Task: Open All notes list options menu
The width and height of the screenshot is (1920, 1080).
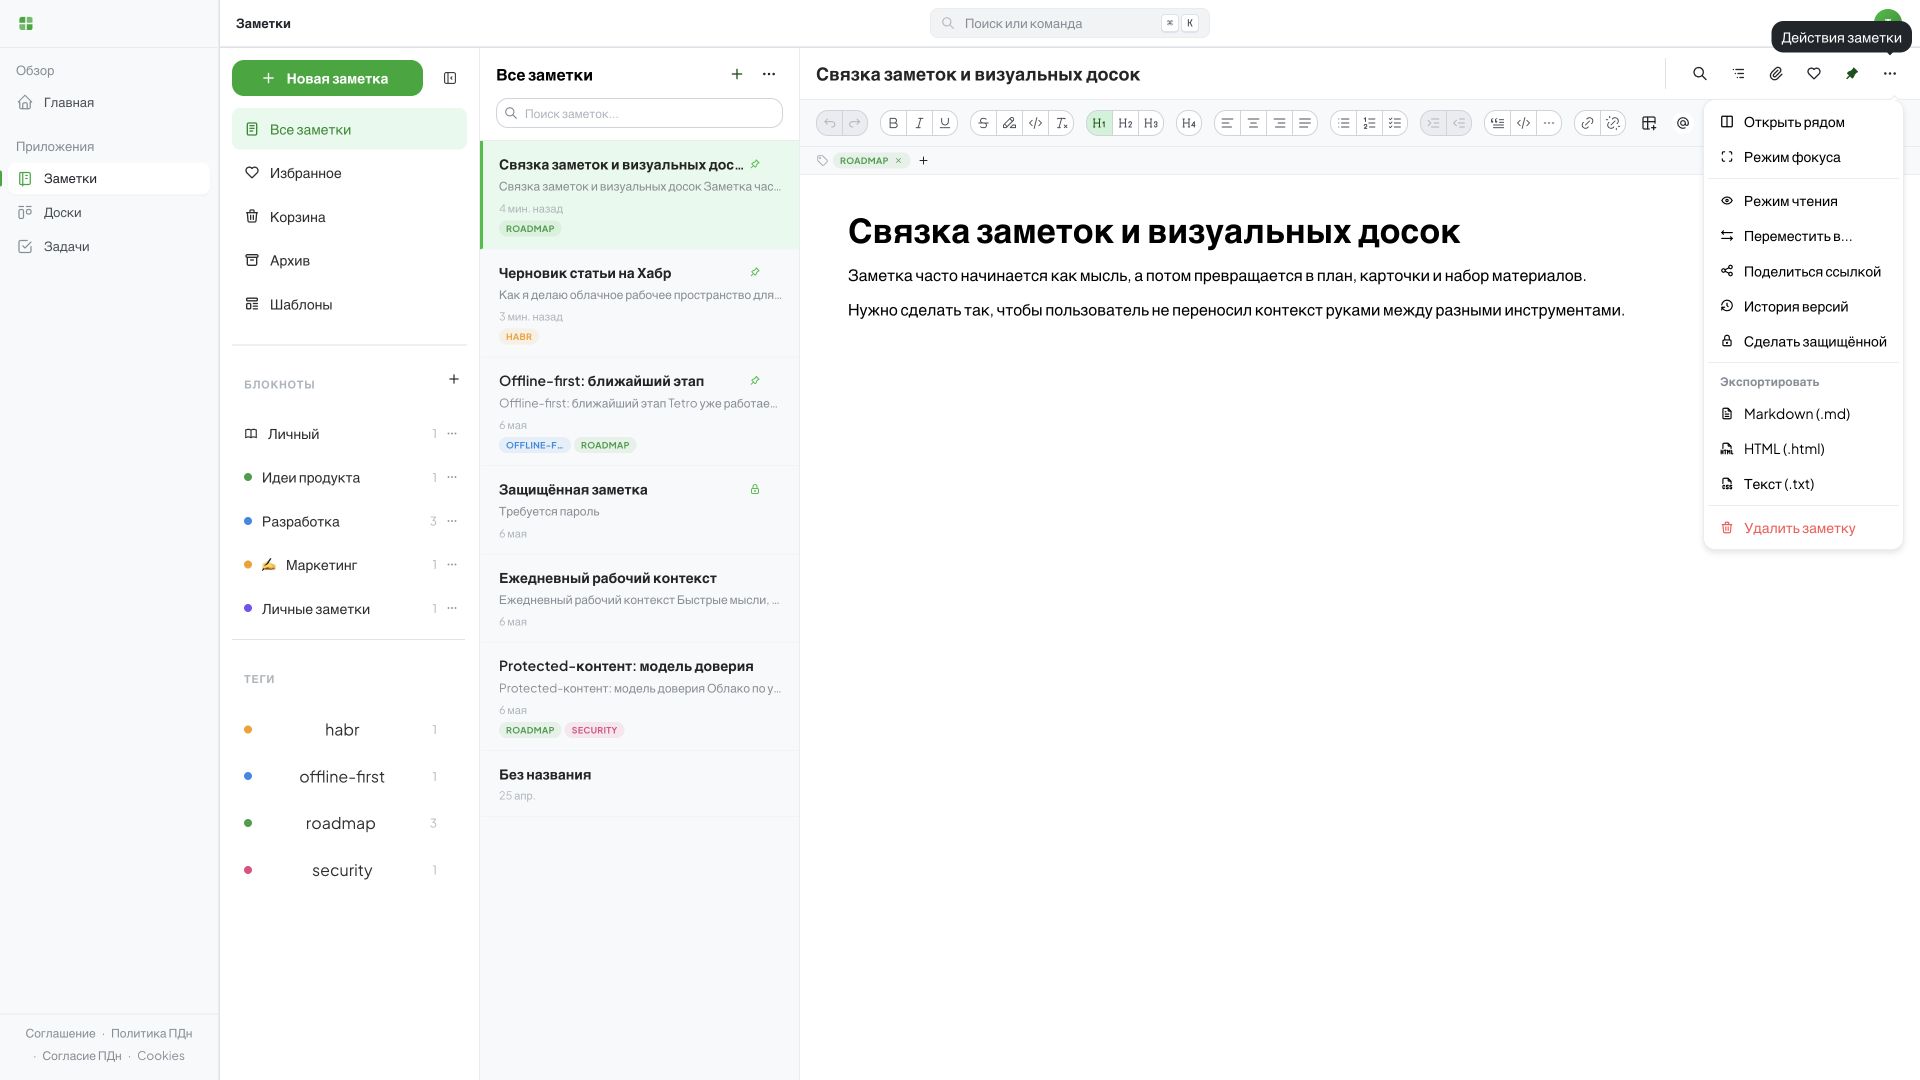Action: point(769,74)
